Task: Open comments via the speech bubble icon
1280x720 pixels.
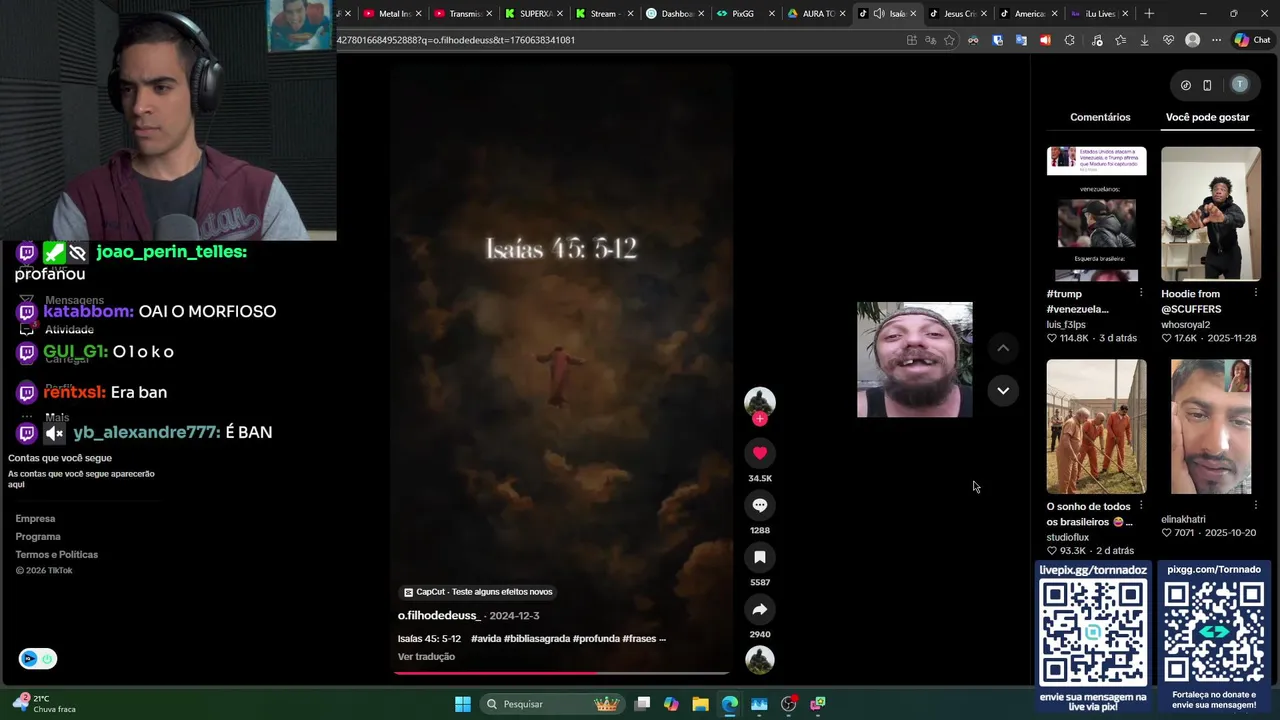Action: coord(760,505)
